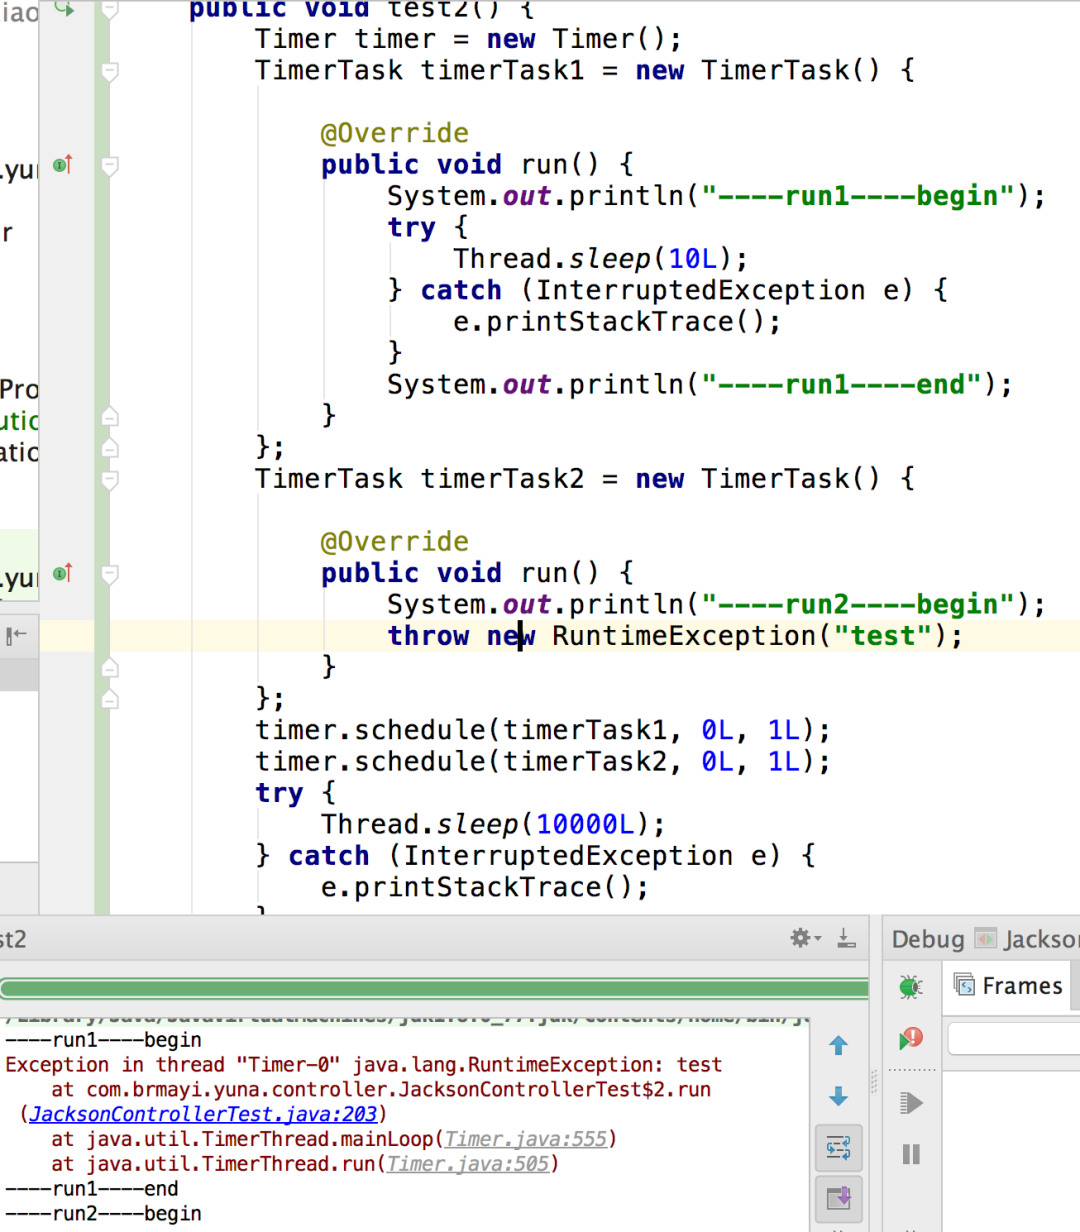
Task: Open the Timer.java:555 stack trace link
Action: pyautogui.click(x=527, y=1139)
